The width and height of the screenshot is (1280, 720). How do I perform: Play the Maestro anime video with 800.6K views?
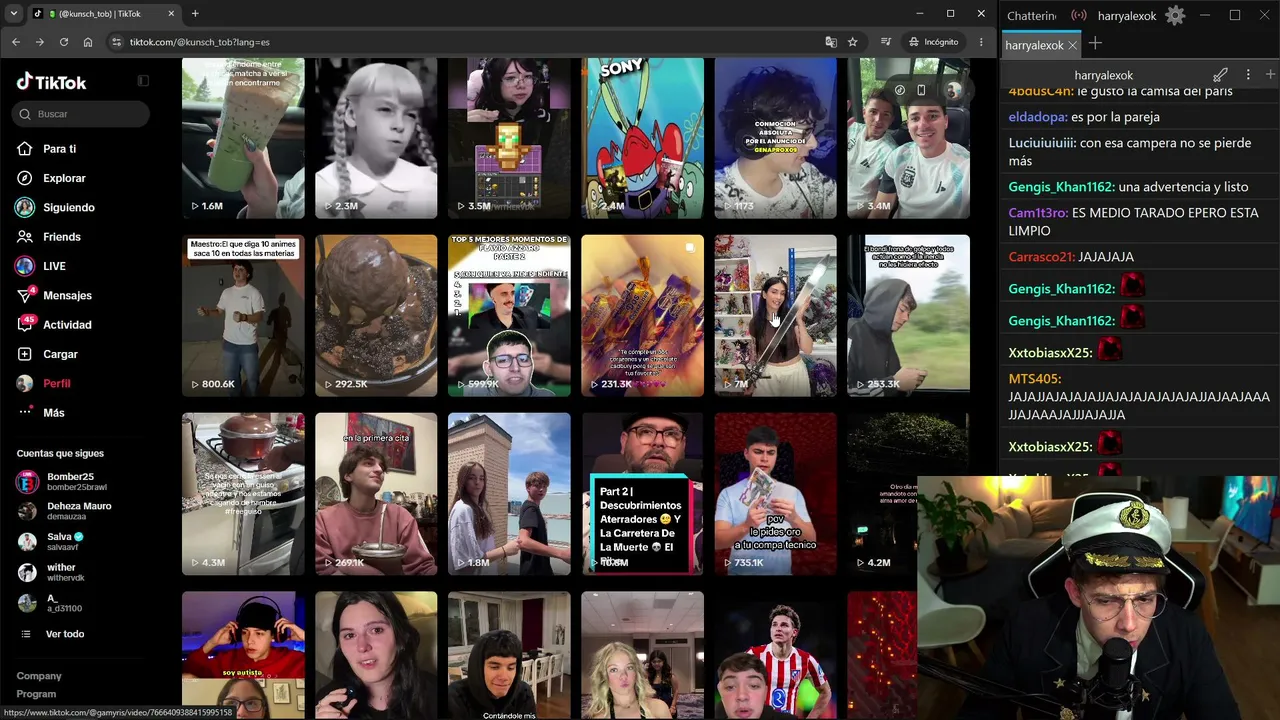pyautogui.click(x=243, y=316)
